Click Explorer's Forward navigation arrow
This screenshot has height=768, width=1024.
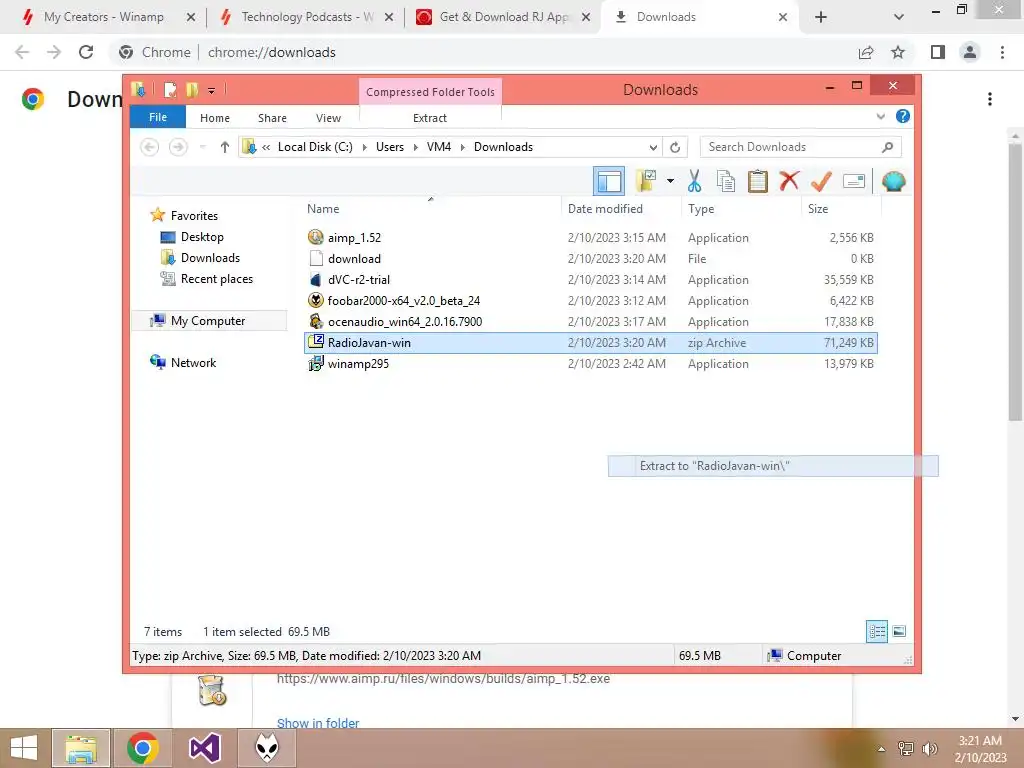point(178,147)
